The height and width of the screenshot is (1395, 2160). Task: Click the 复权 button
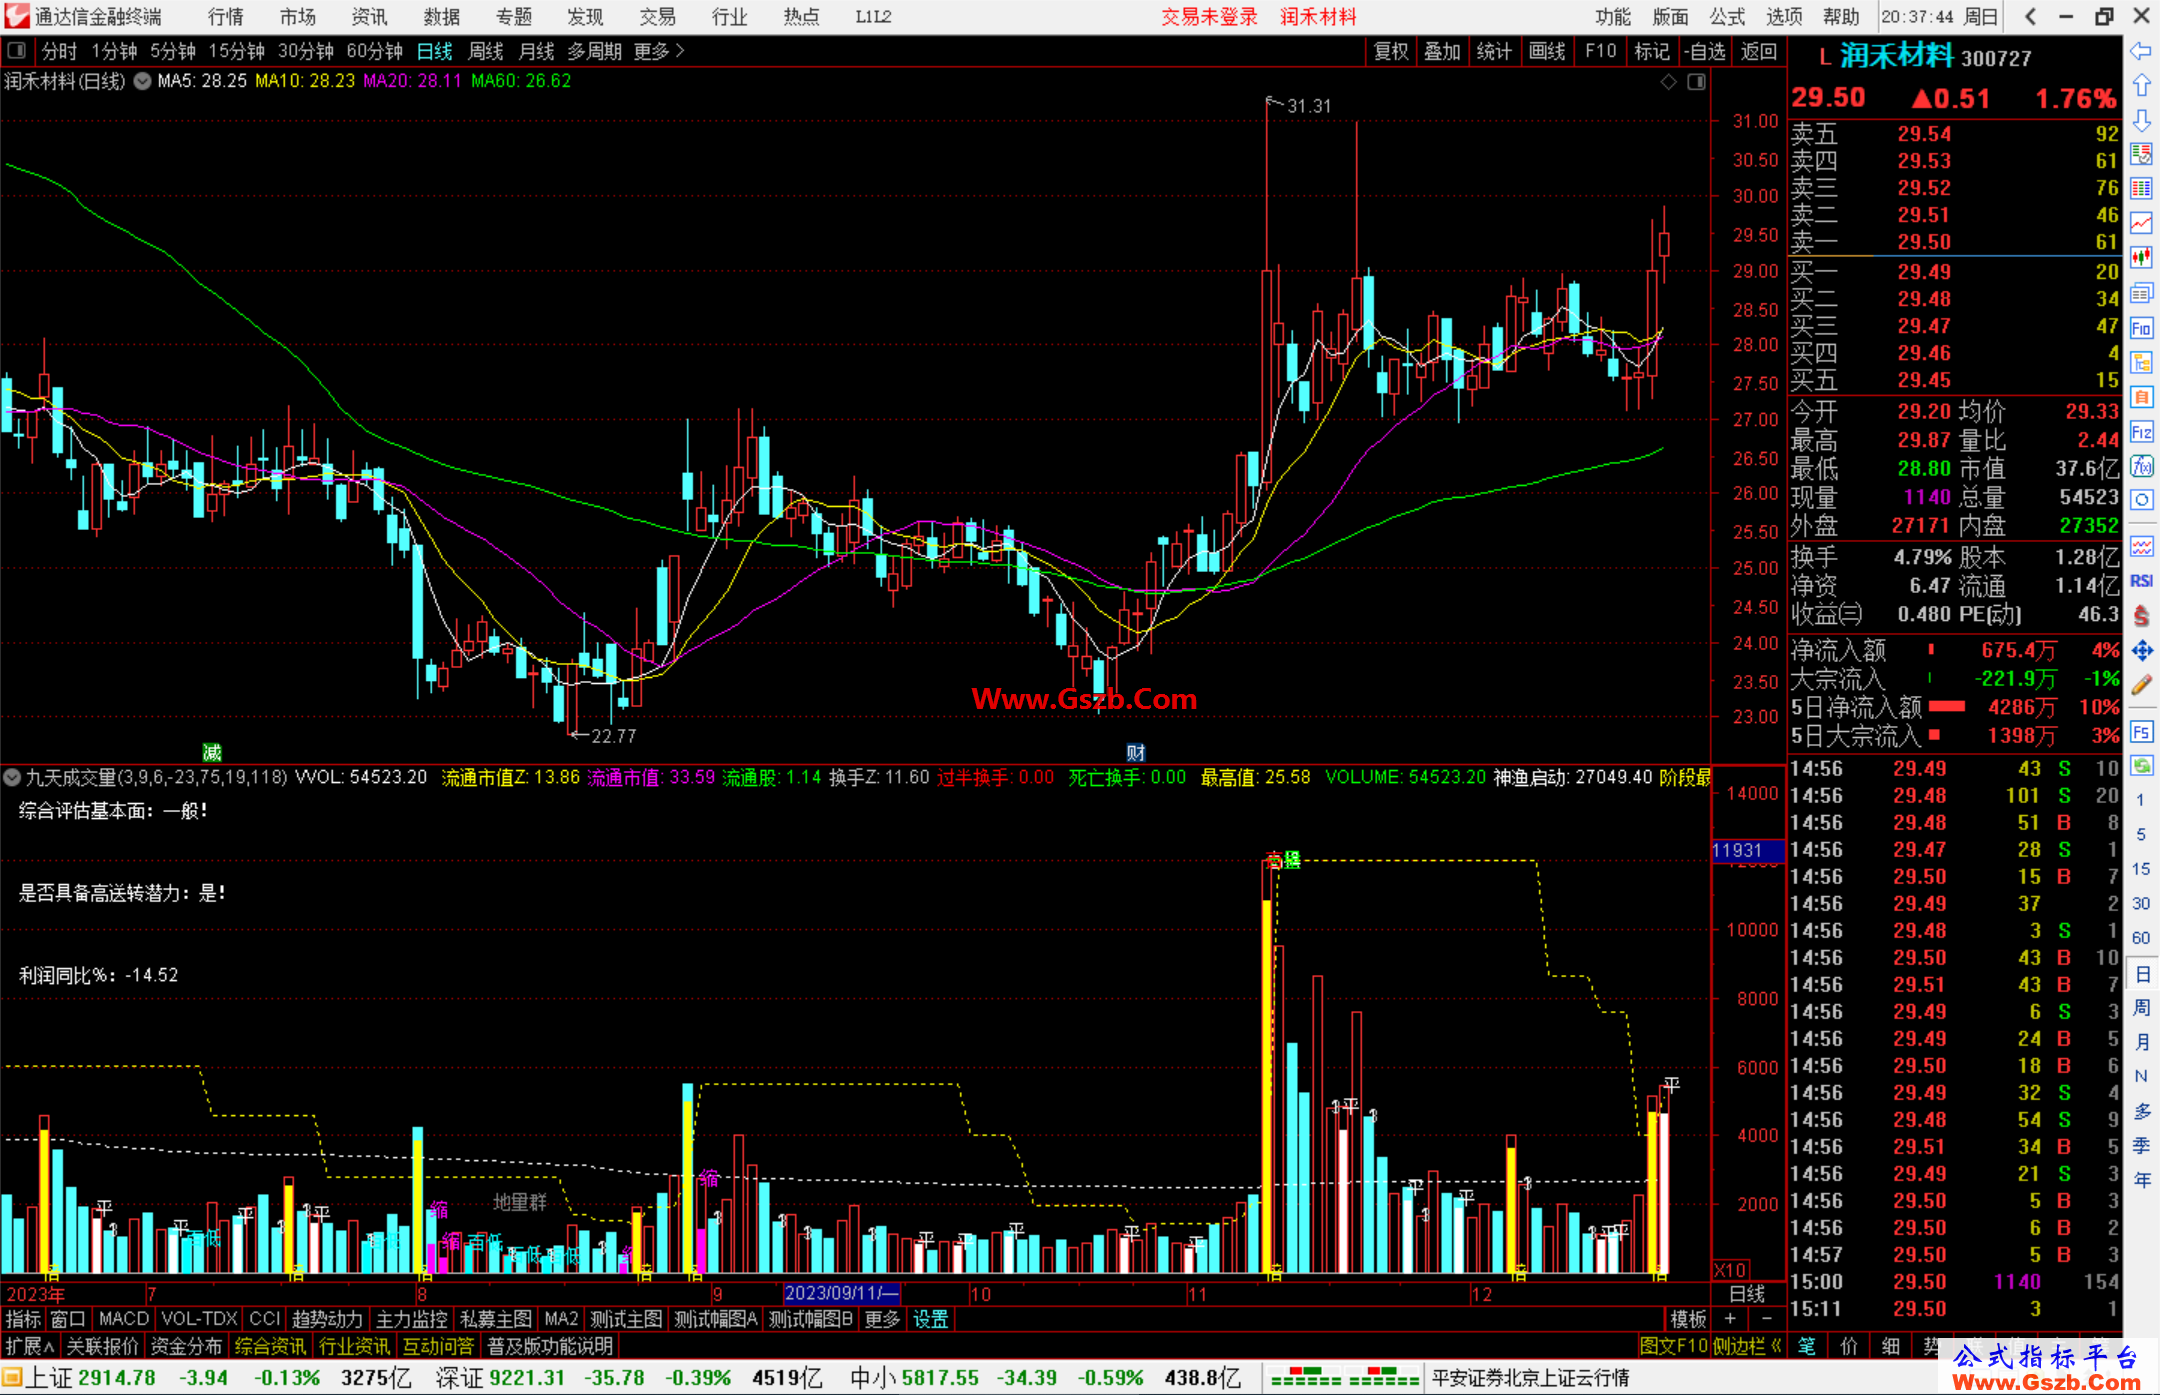click(x=1391, y=51)
